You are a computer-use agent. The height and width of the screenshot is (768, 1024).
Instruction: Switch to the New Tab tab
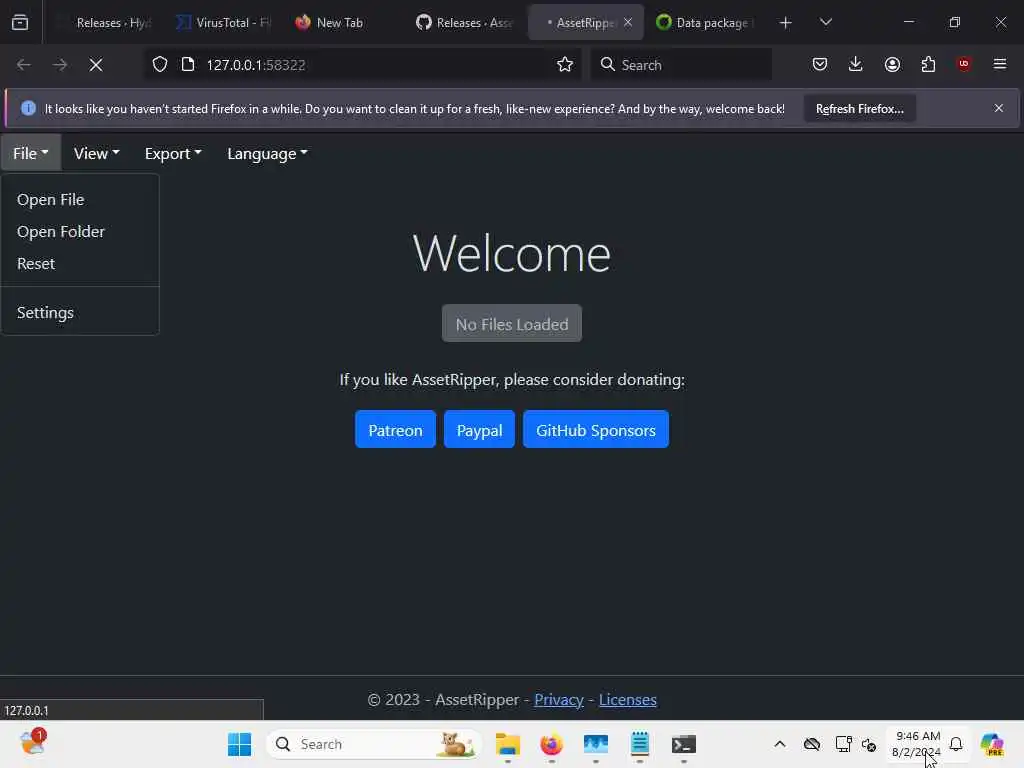[x=340, y=23]
